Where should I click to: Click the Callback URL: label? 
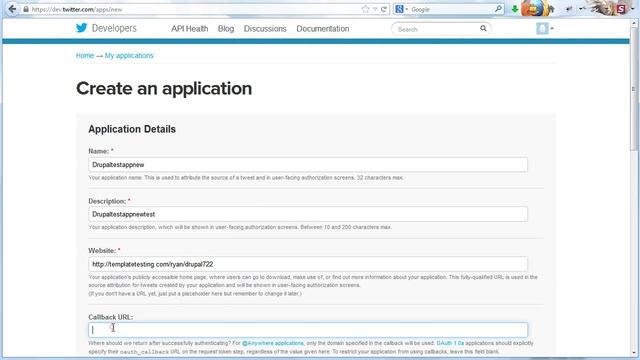pos(111,317)
